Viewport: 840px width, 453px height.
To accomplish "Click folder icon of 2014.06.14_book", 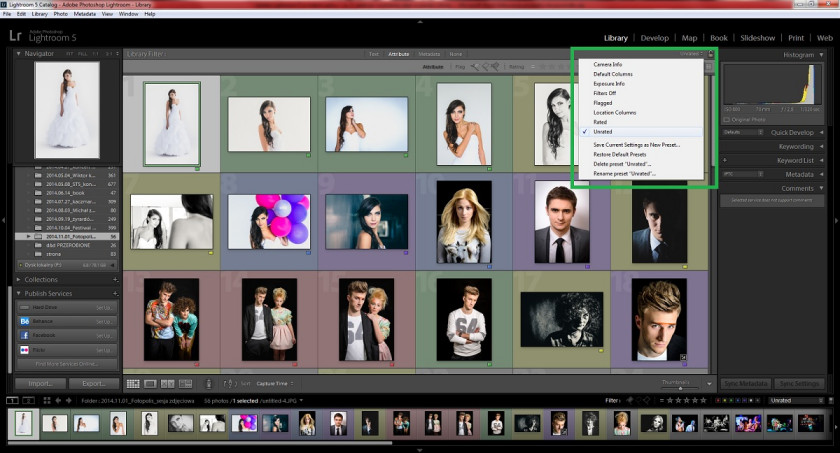I will click(38, 193).
